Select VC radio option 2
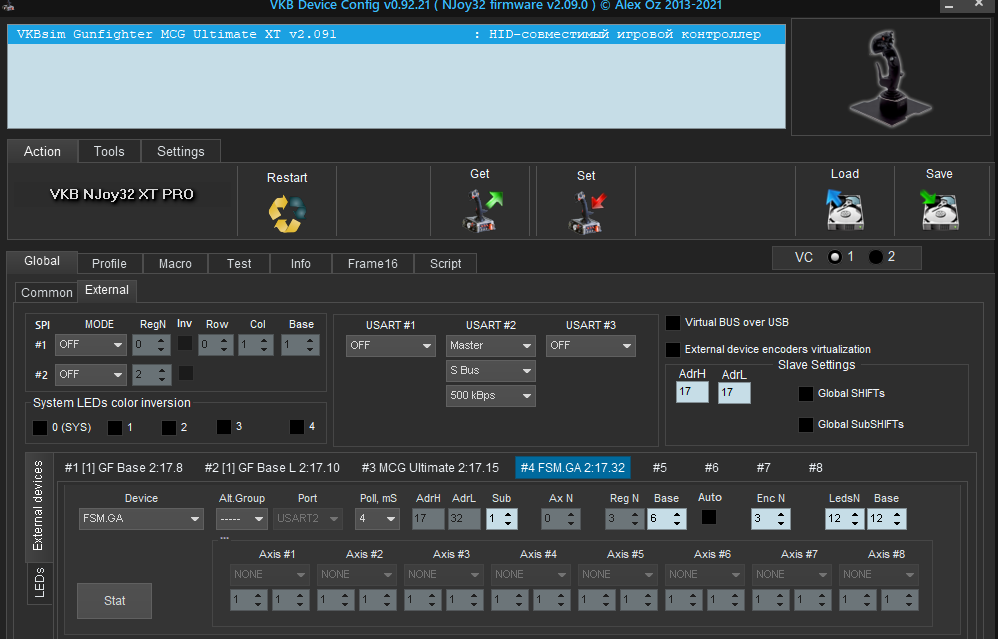 (x=876, y=257)
